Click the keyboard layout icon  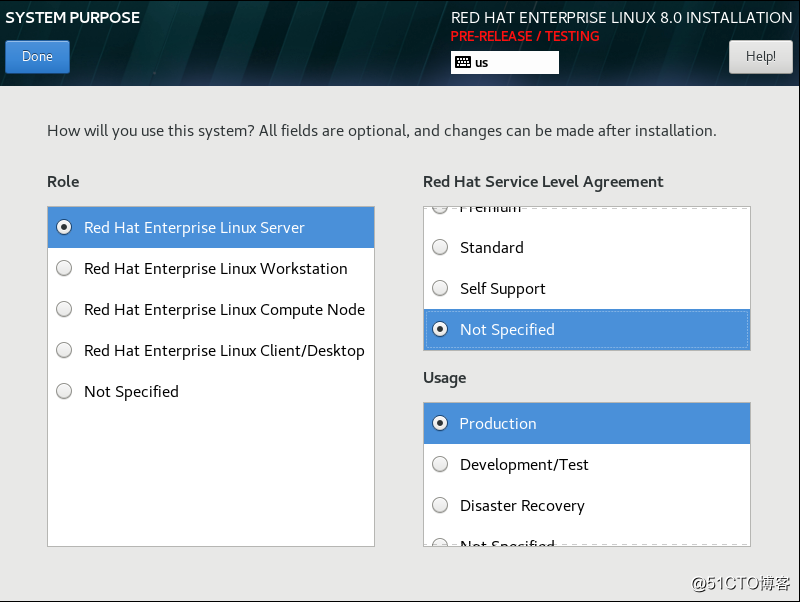(463, 62)
